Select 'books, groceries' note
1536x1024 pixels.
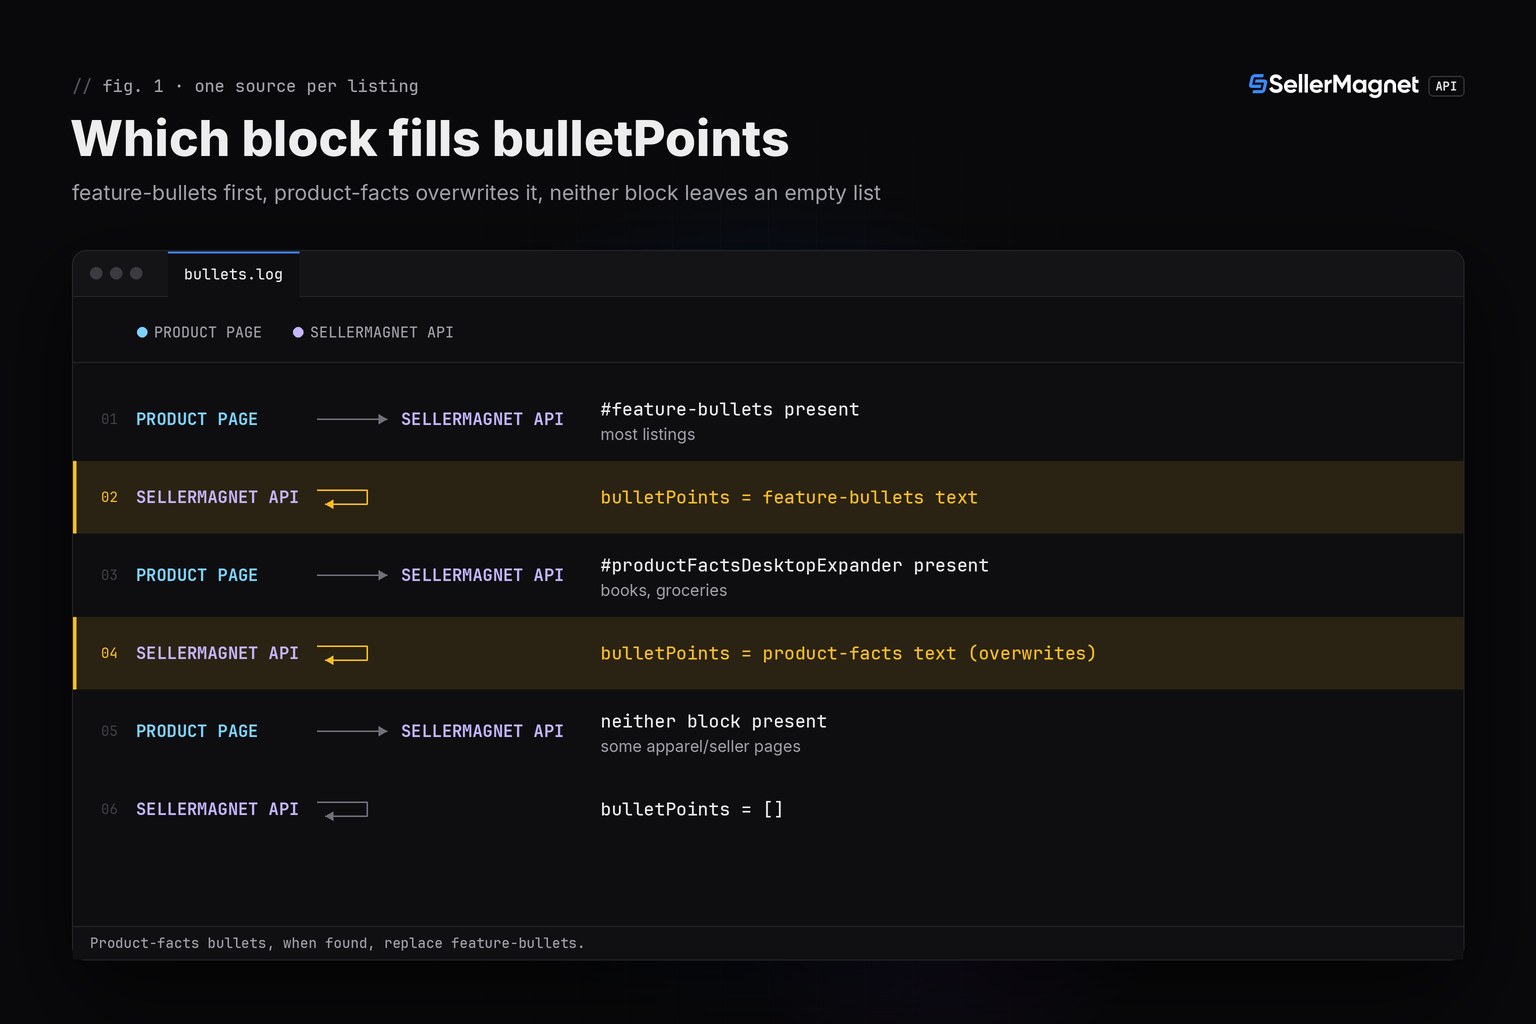coord(664,590)
